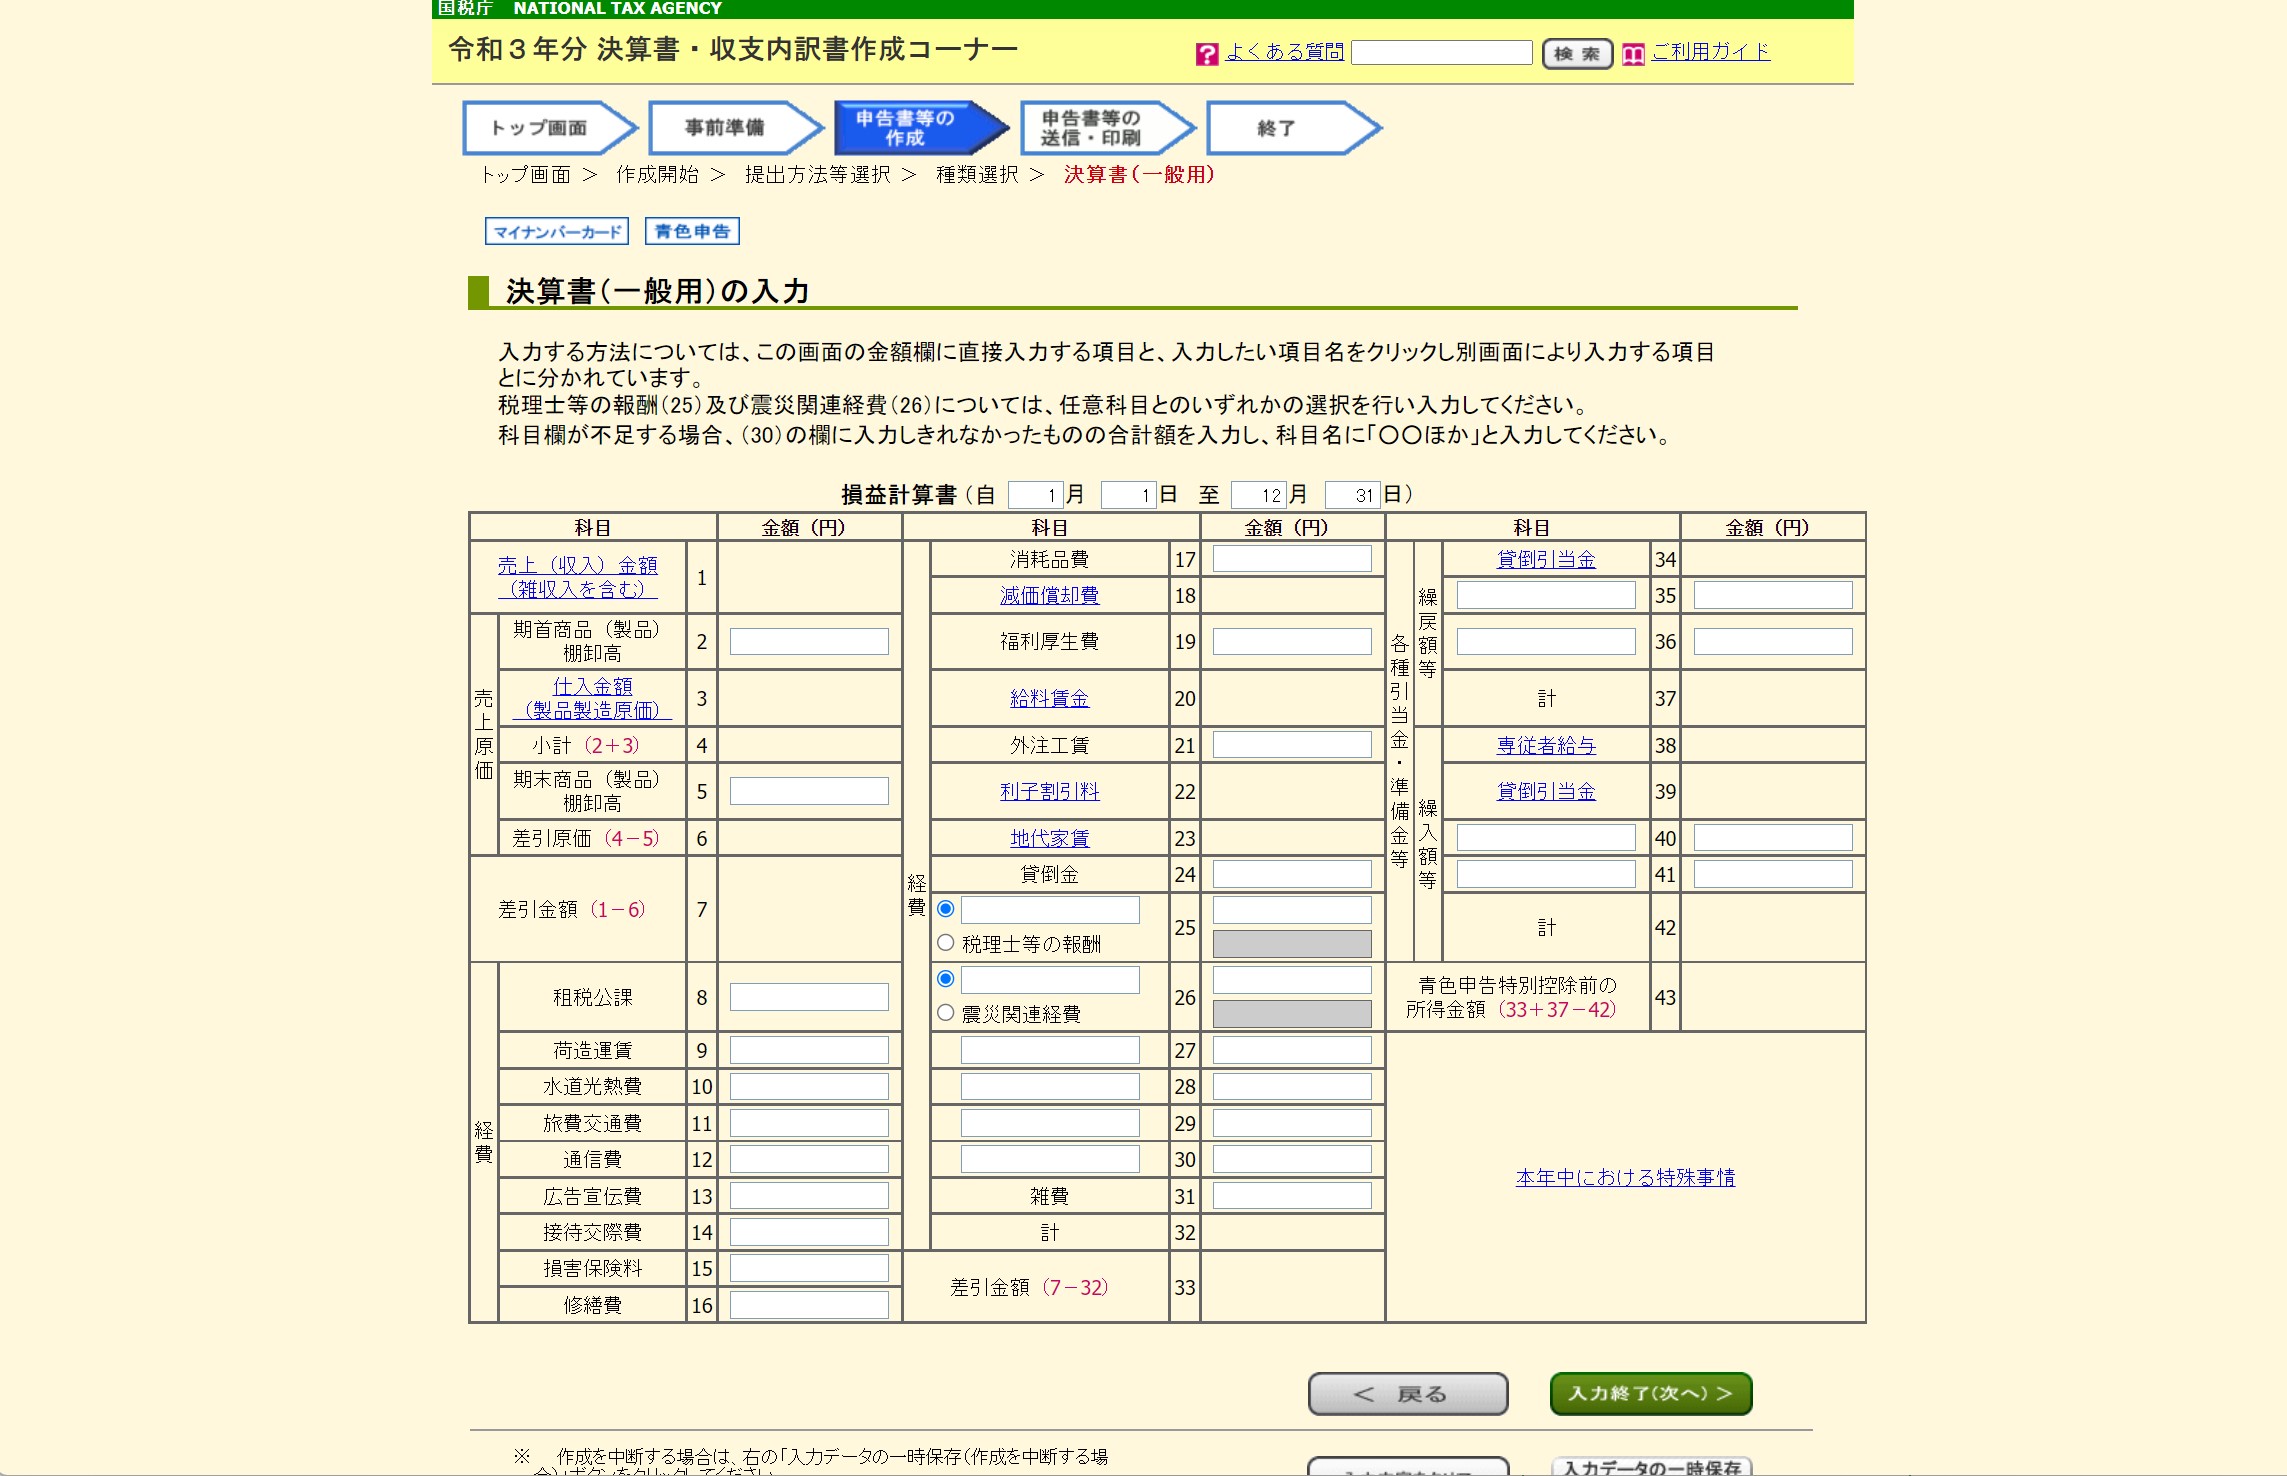Screen dimensions: 2287x1476
Task: Open the 貸倒引当金 link in row 39
Action: [1546, 792]
